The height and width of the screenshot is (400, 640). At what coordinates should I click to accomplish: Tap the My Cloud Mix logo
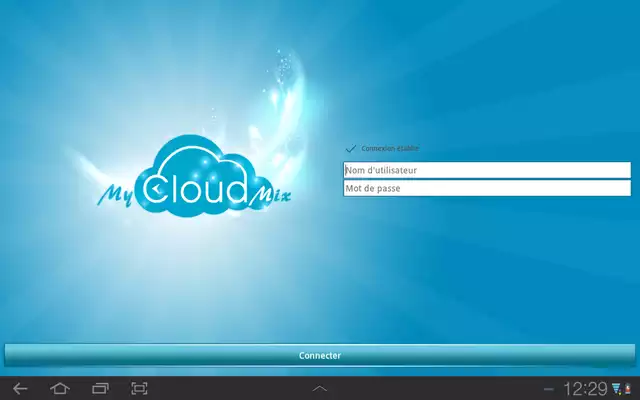[x=194, y=177]
